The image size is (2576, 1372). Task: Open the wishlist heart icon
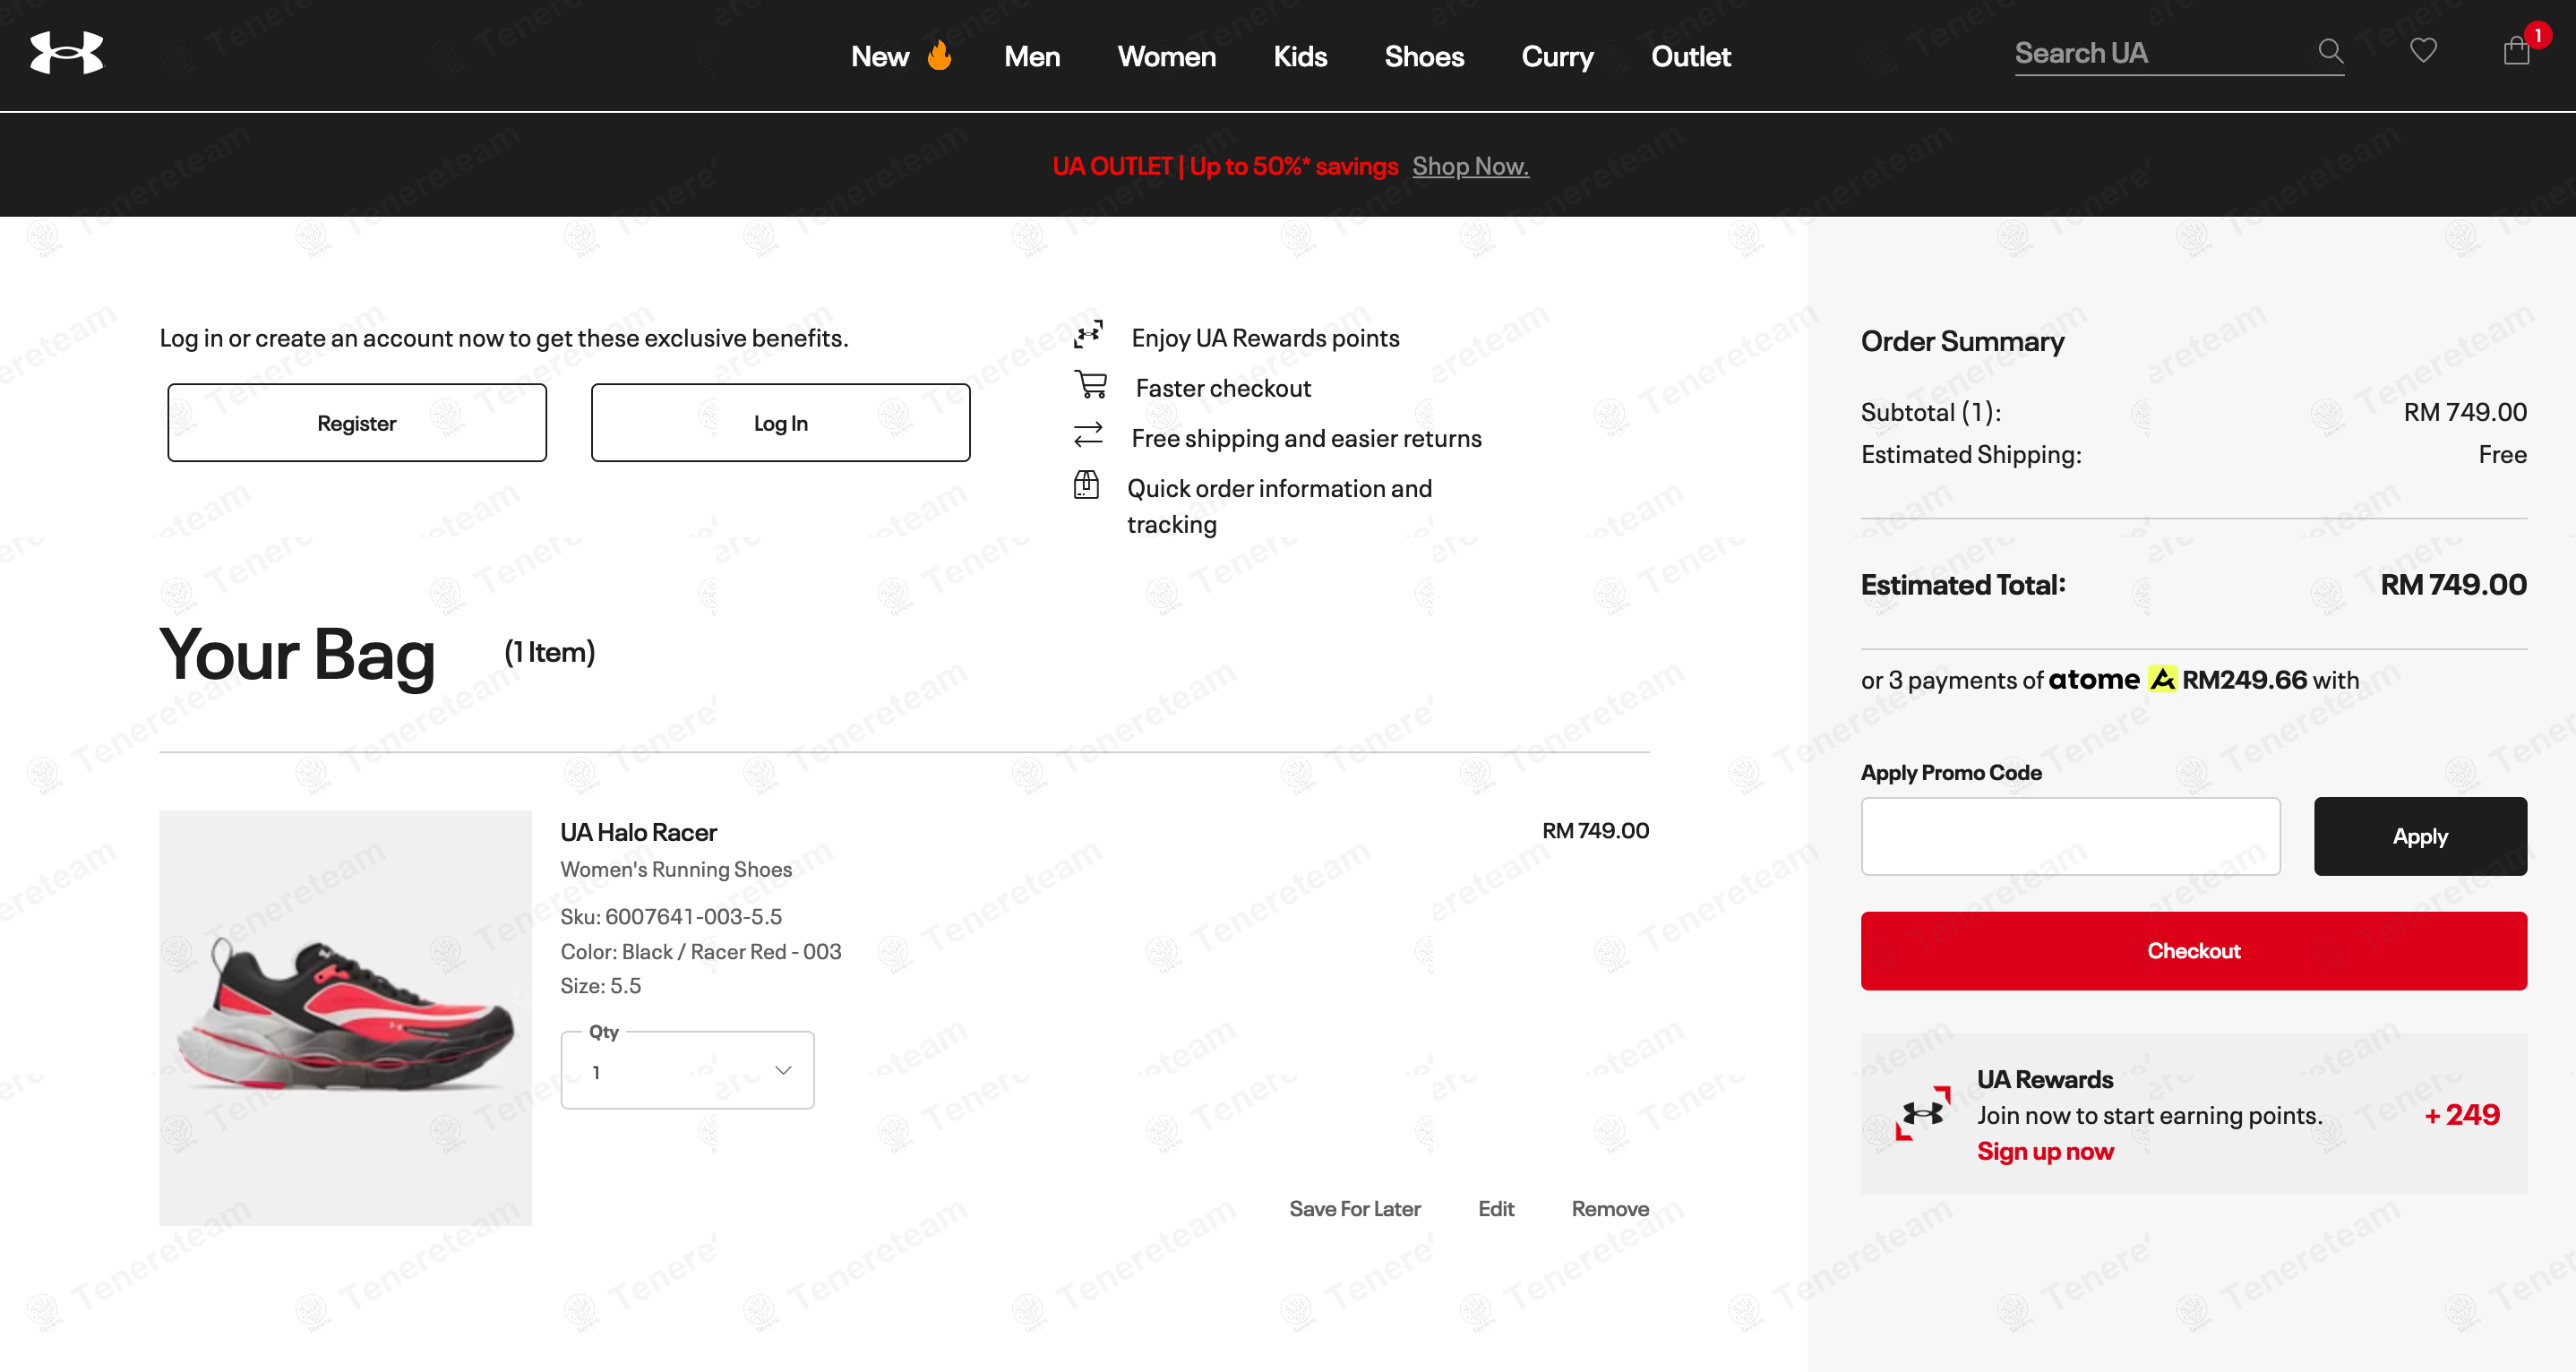point(2423,50)
